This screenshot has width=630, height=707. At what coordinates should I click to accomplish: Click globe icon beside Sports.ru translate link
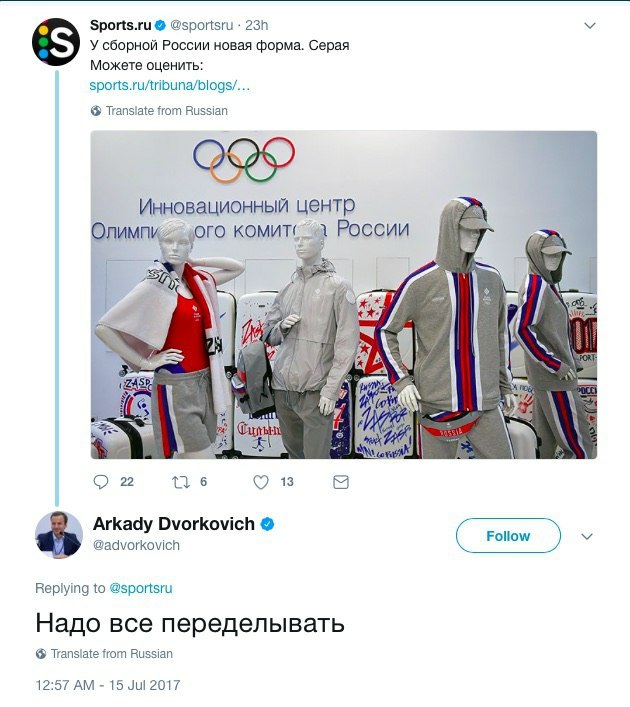96,111
